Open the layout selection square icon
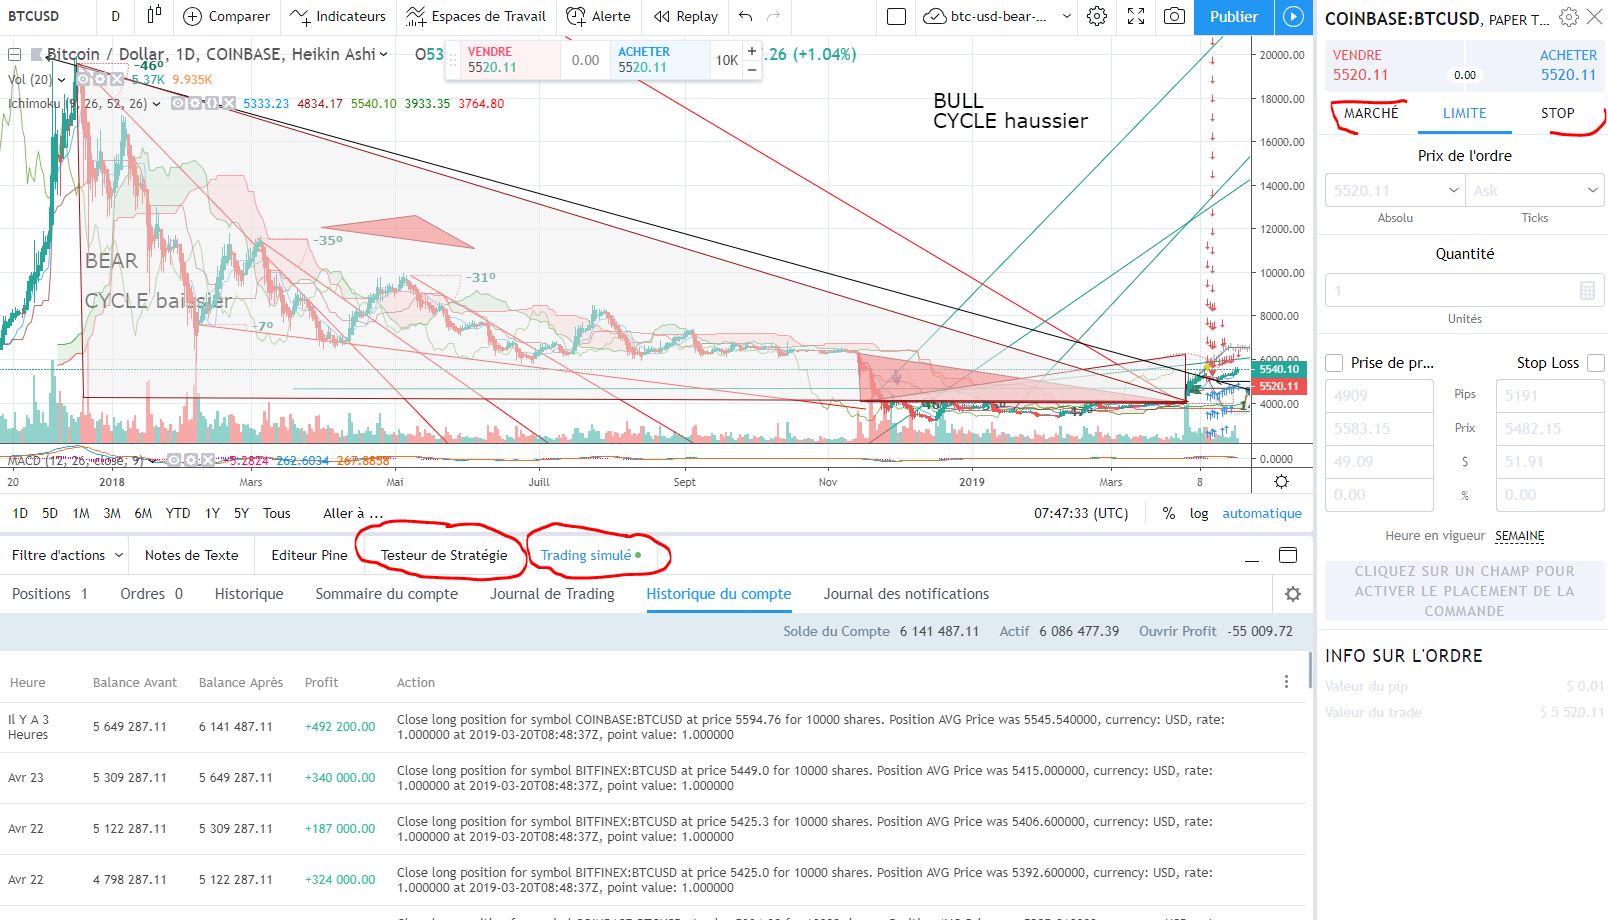Viewport: 1608px width, 920px height. coord(897,16)
